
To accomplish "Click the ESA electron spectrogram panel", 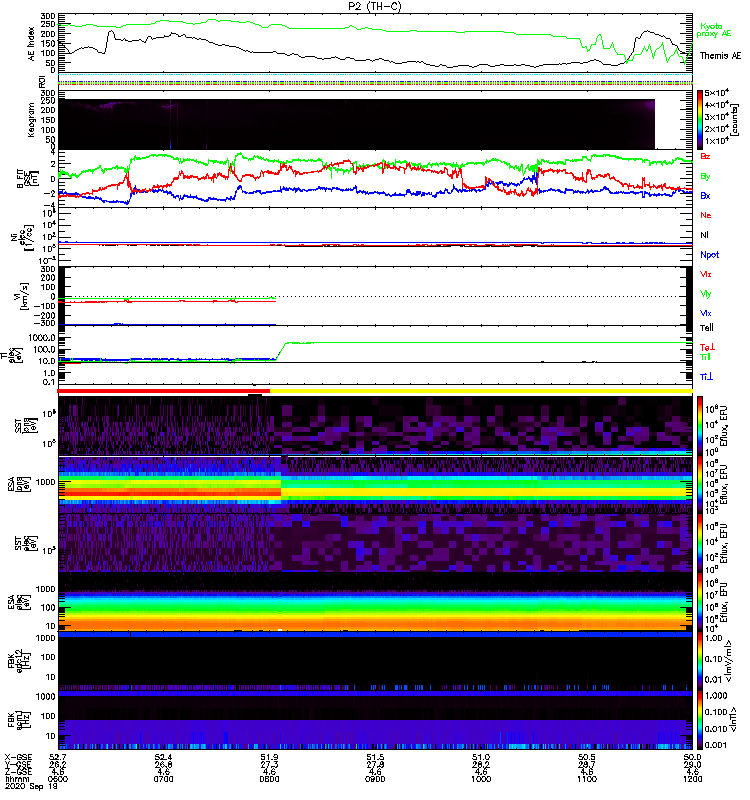I will tap(375, 602).
